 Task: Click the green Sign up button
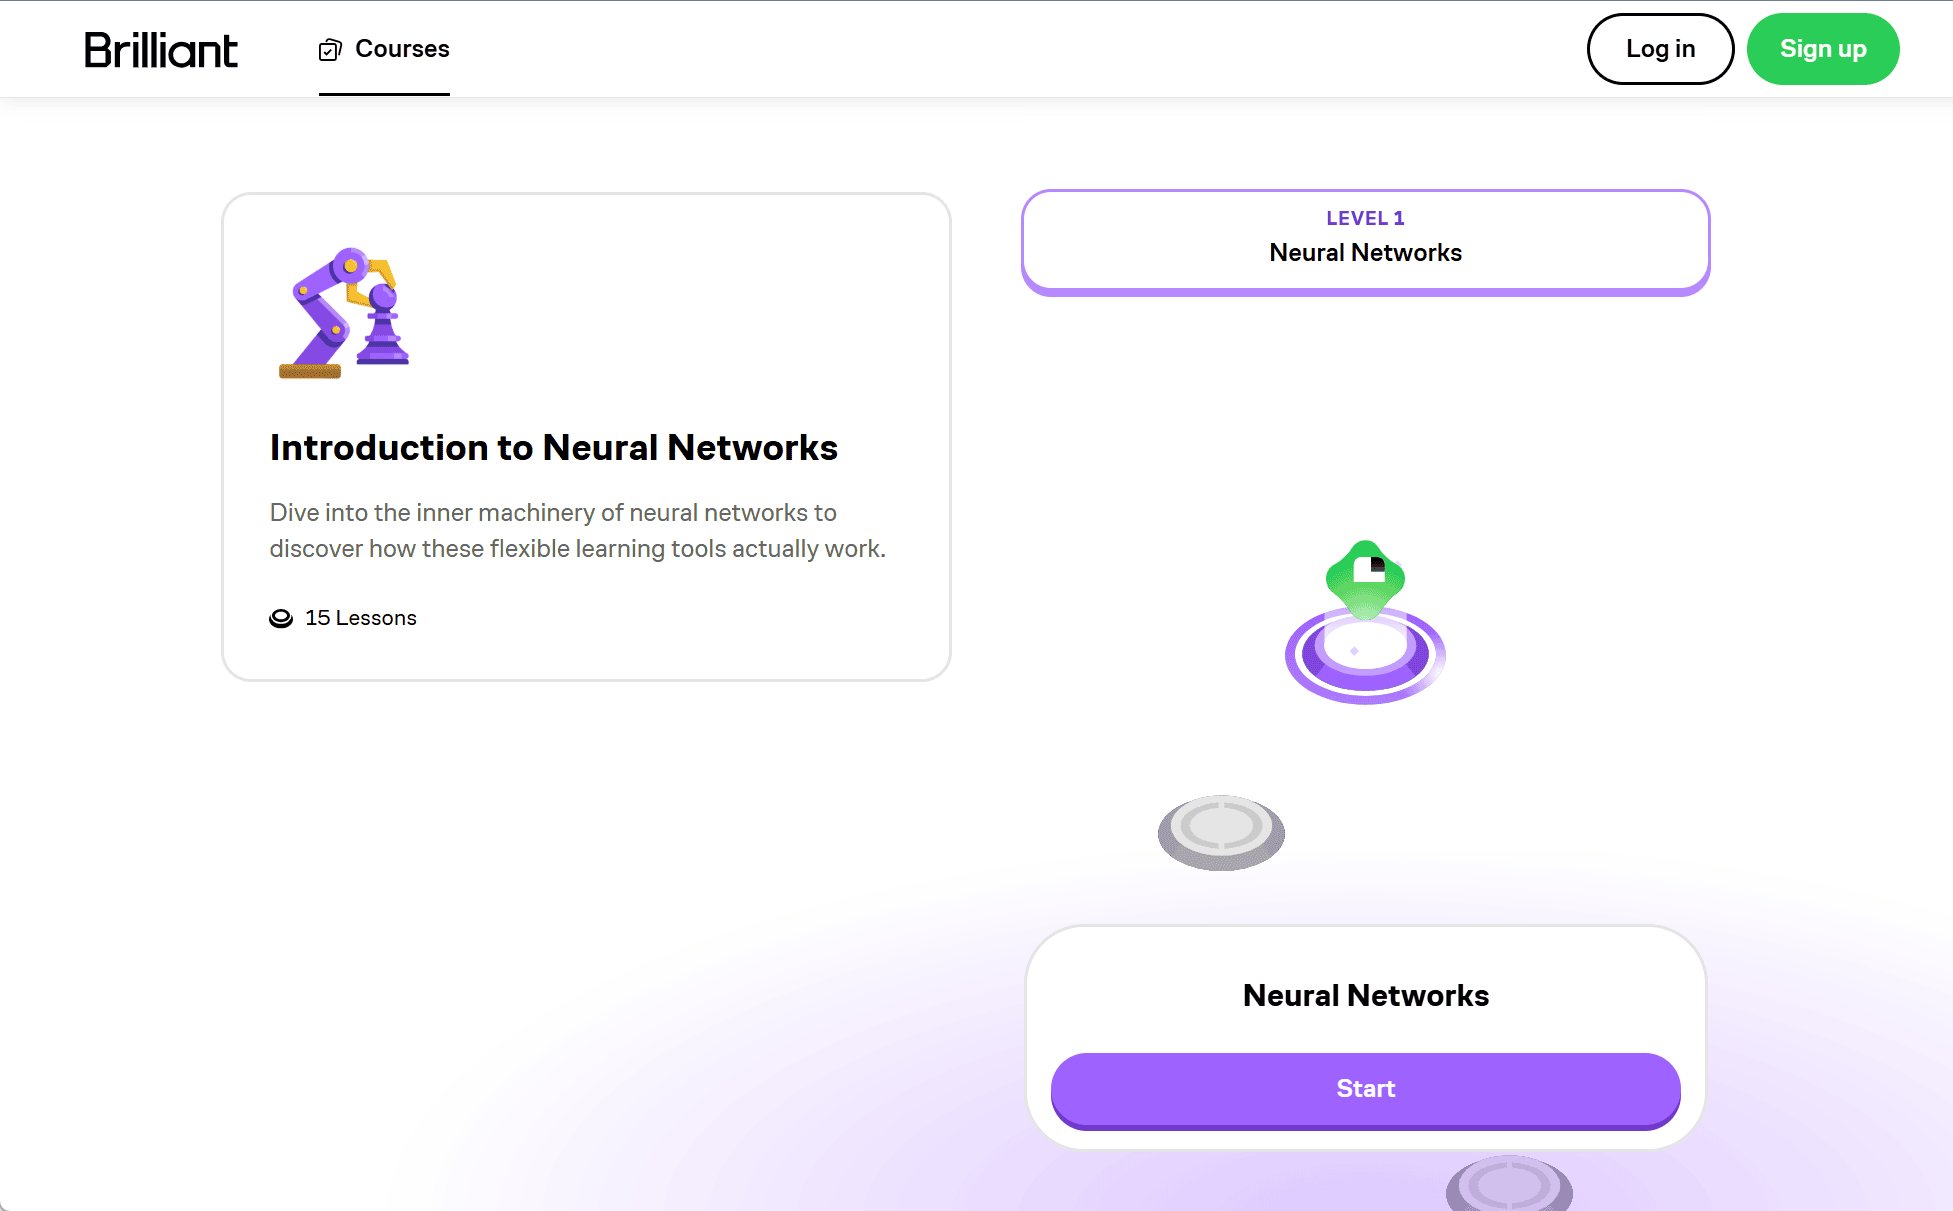(x=1822, y=49)
